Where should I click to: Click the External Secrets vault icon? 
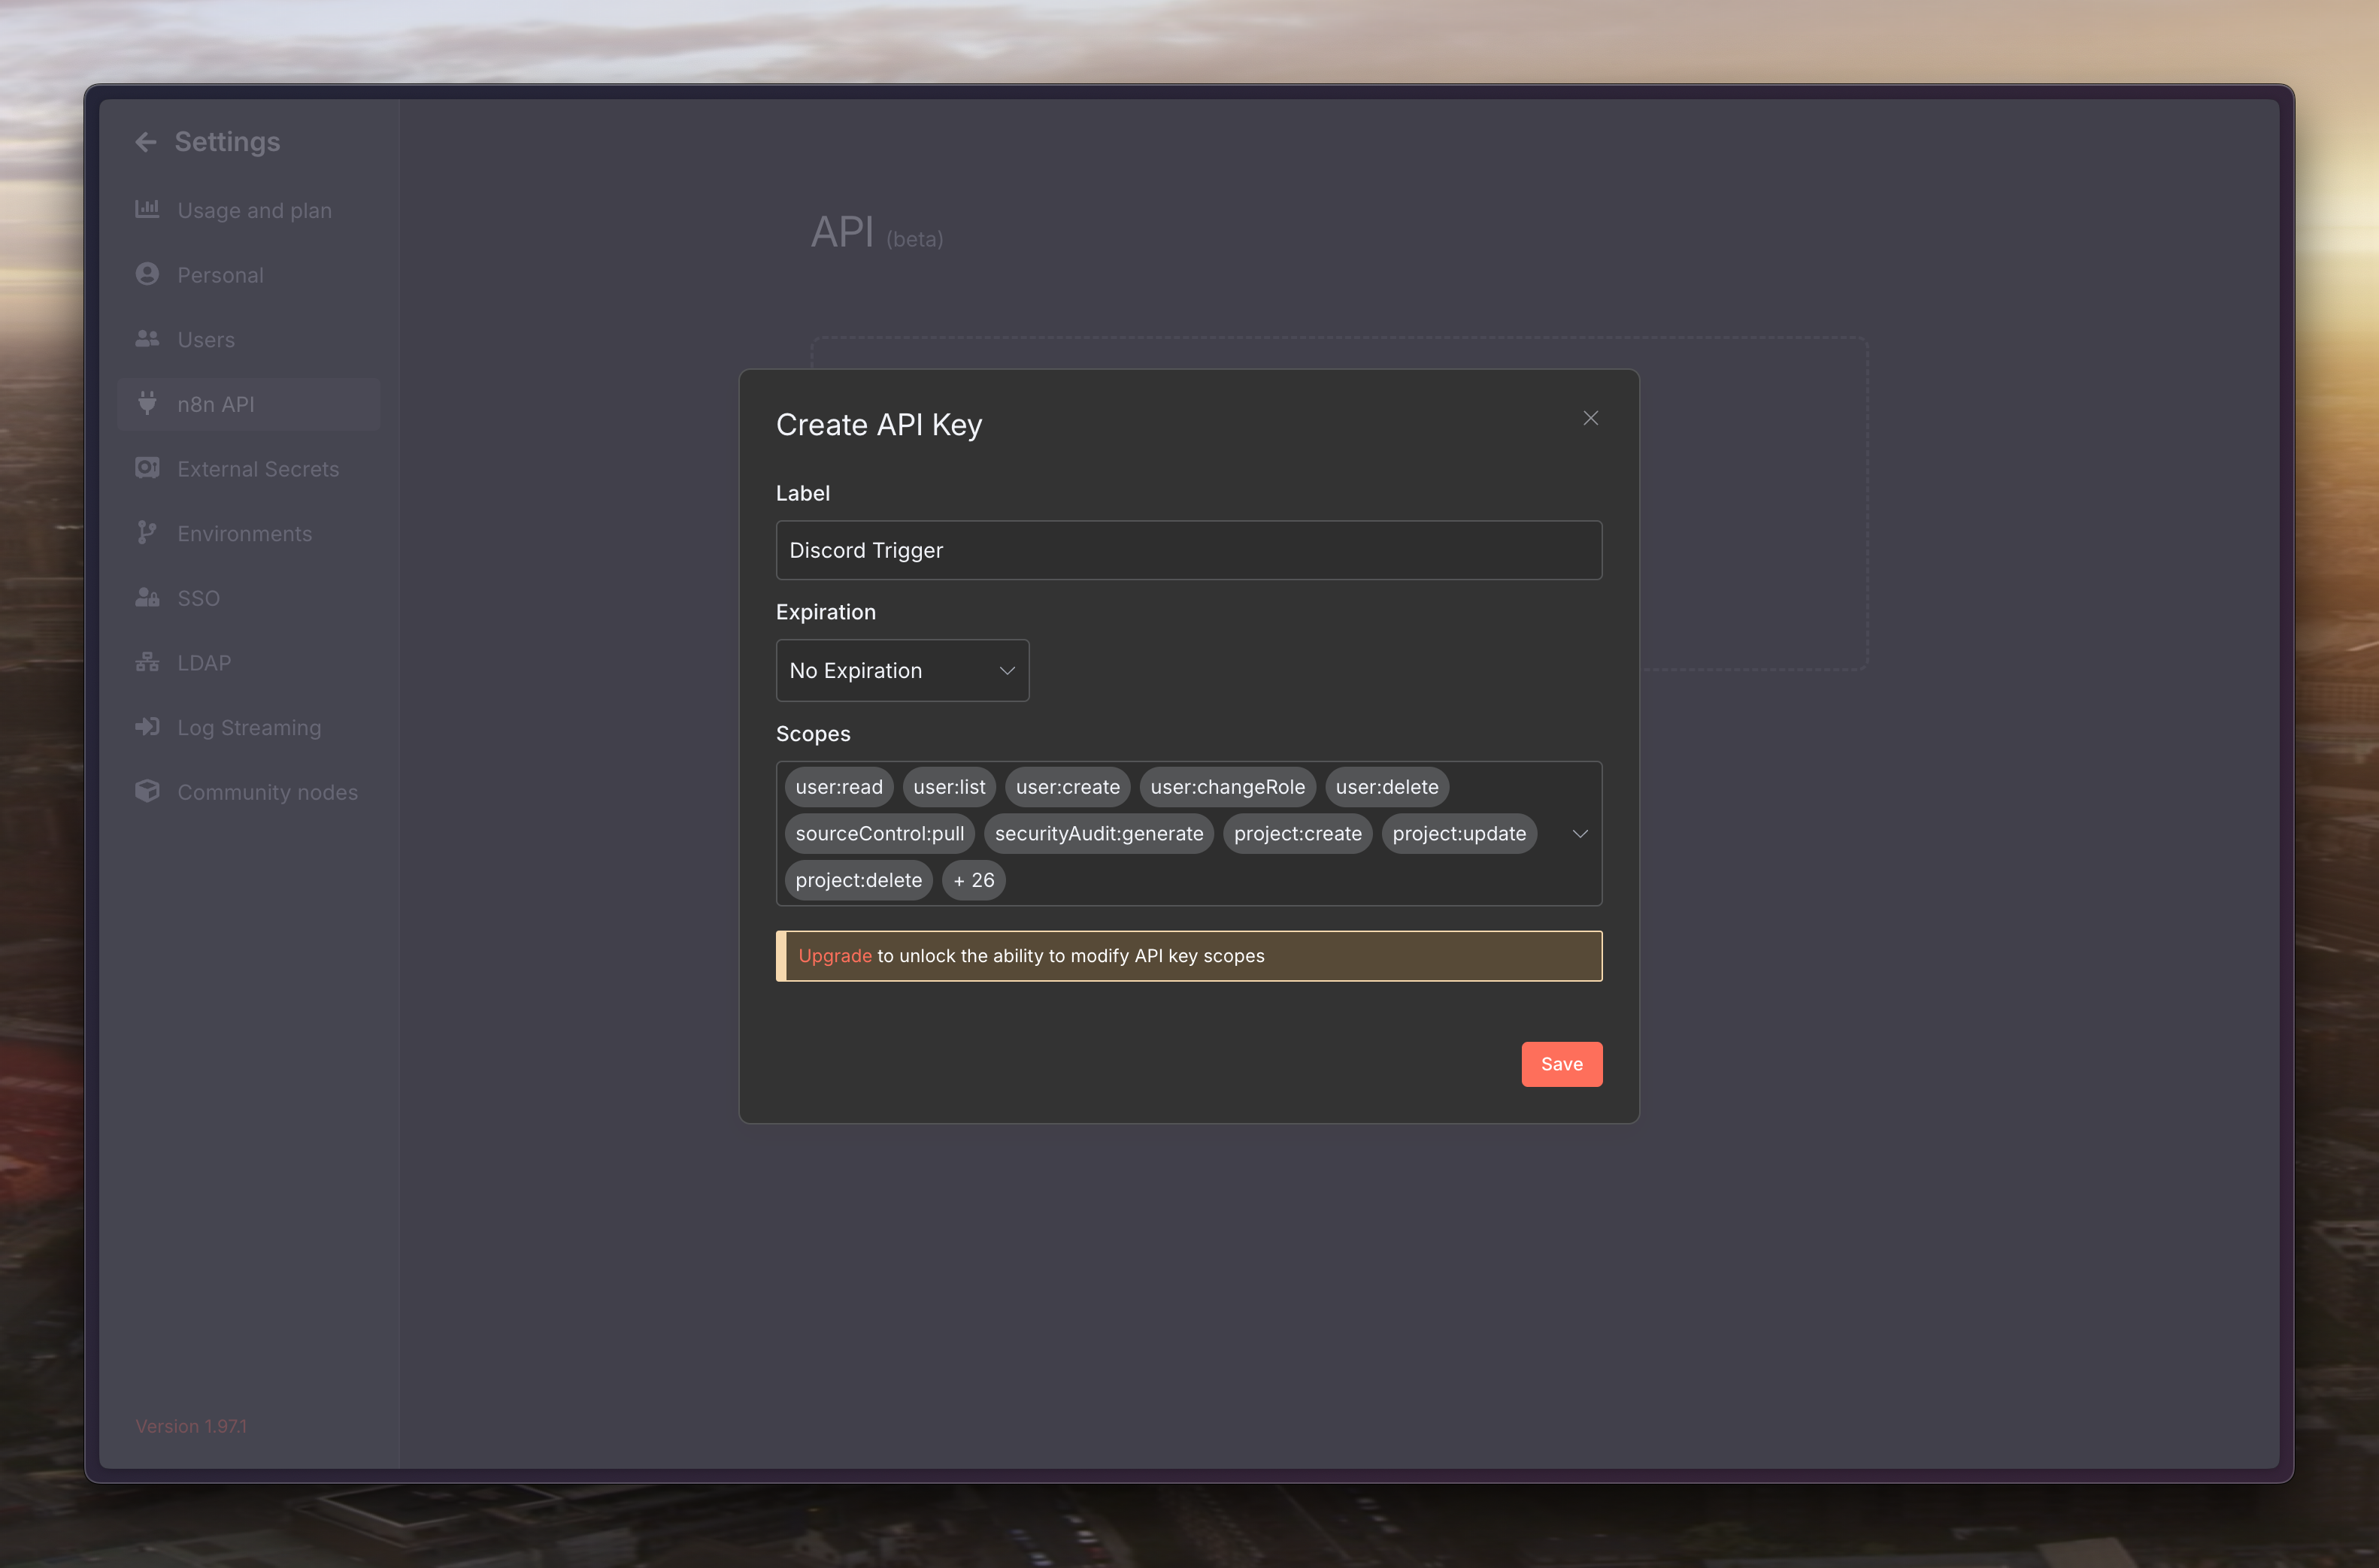pos(147,468)
